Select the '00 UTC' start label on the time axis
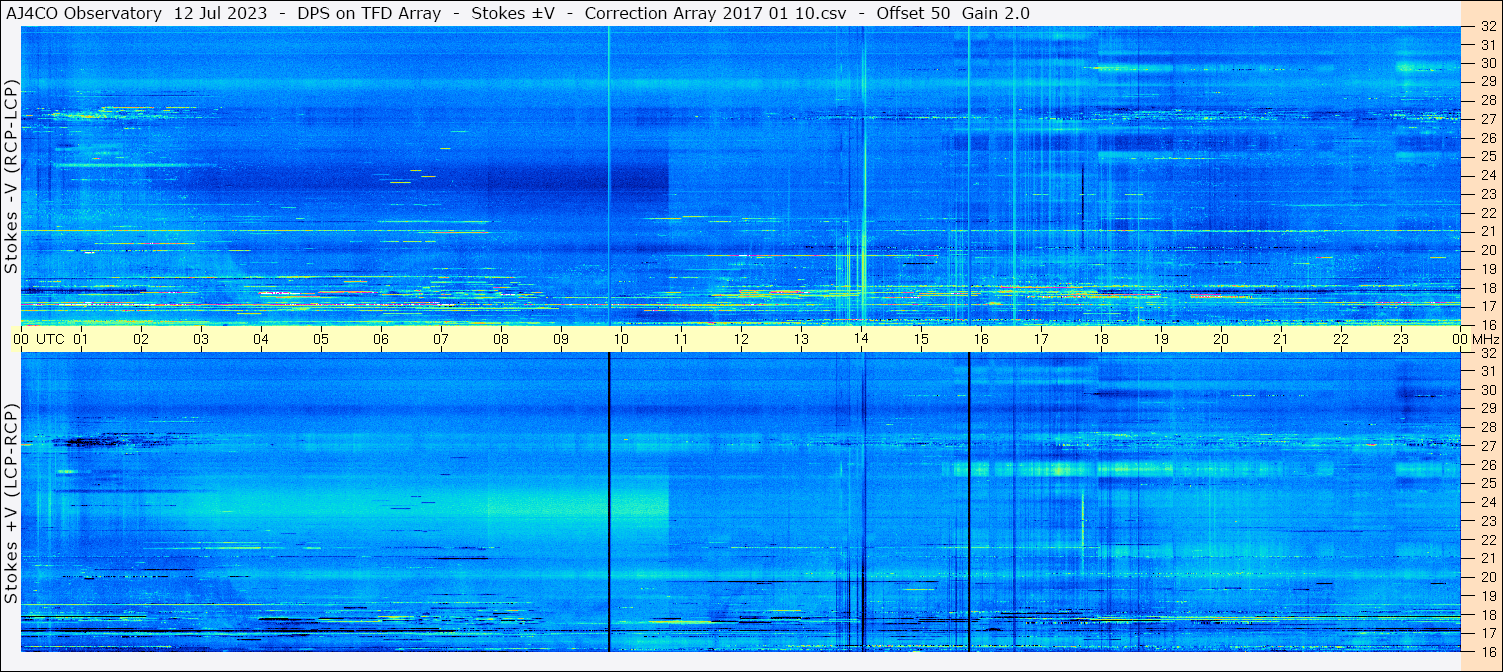Image resolution: width=1503 pixels, height=672 pixels. 40,339
